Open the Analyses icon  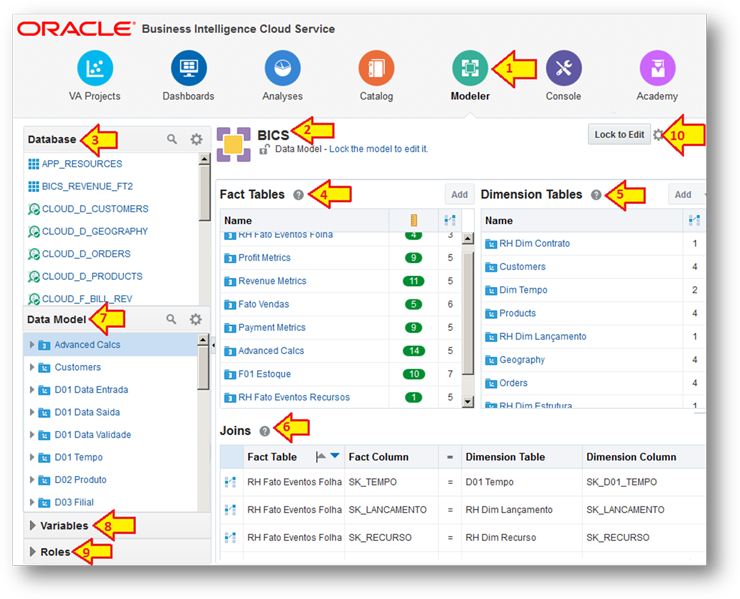[282, 68]
